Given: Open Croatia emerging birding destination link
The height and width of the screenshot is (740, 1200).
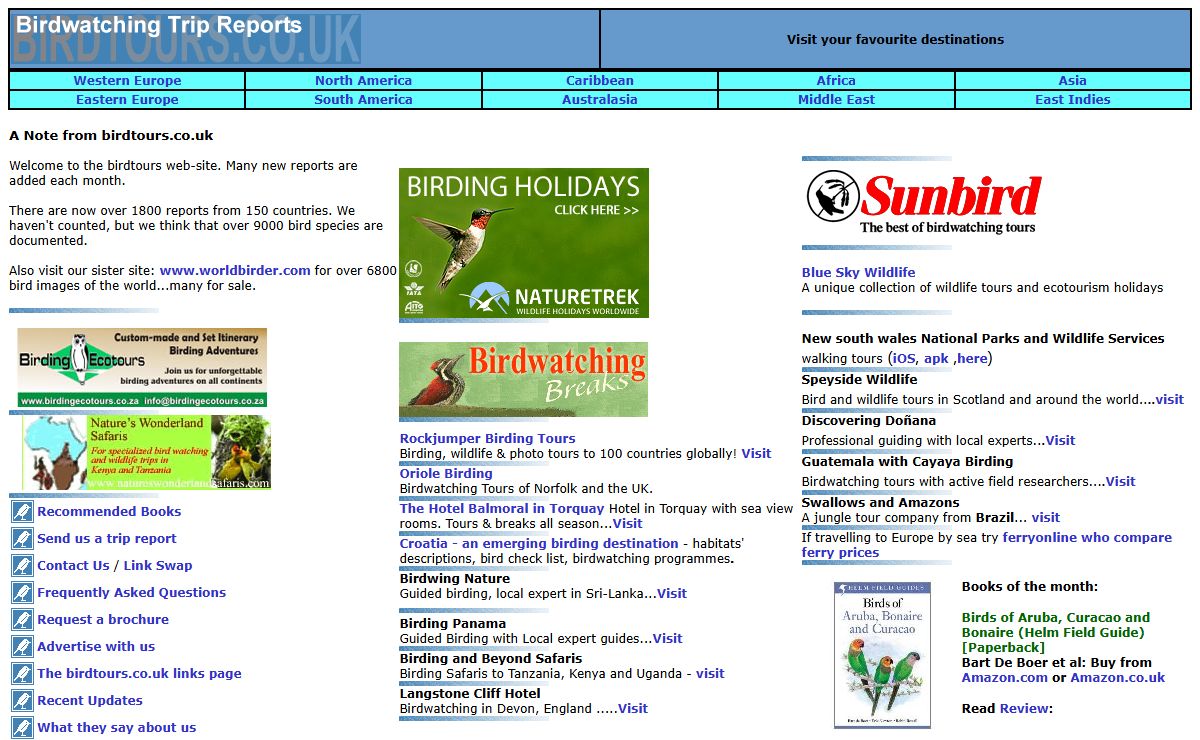Looking at the screenshot, I should point(539,543).
